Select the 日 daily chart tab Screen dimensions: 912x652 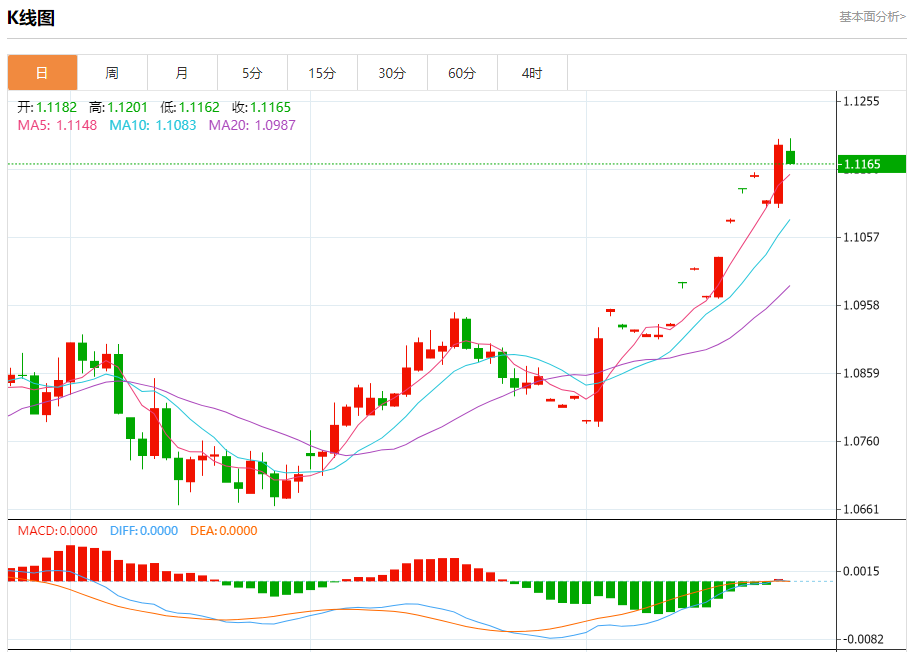click(x=42, y=73)
